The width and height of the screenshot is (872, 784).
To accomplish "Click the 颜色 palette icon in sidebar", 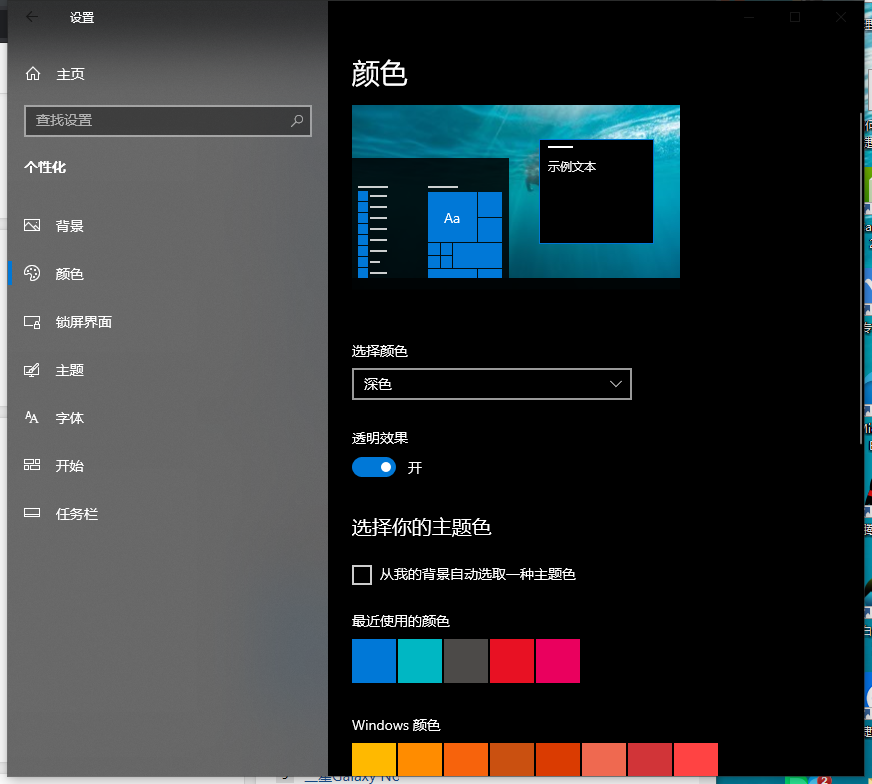I will click(33, 273).
